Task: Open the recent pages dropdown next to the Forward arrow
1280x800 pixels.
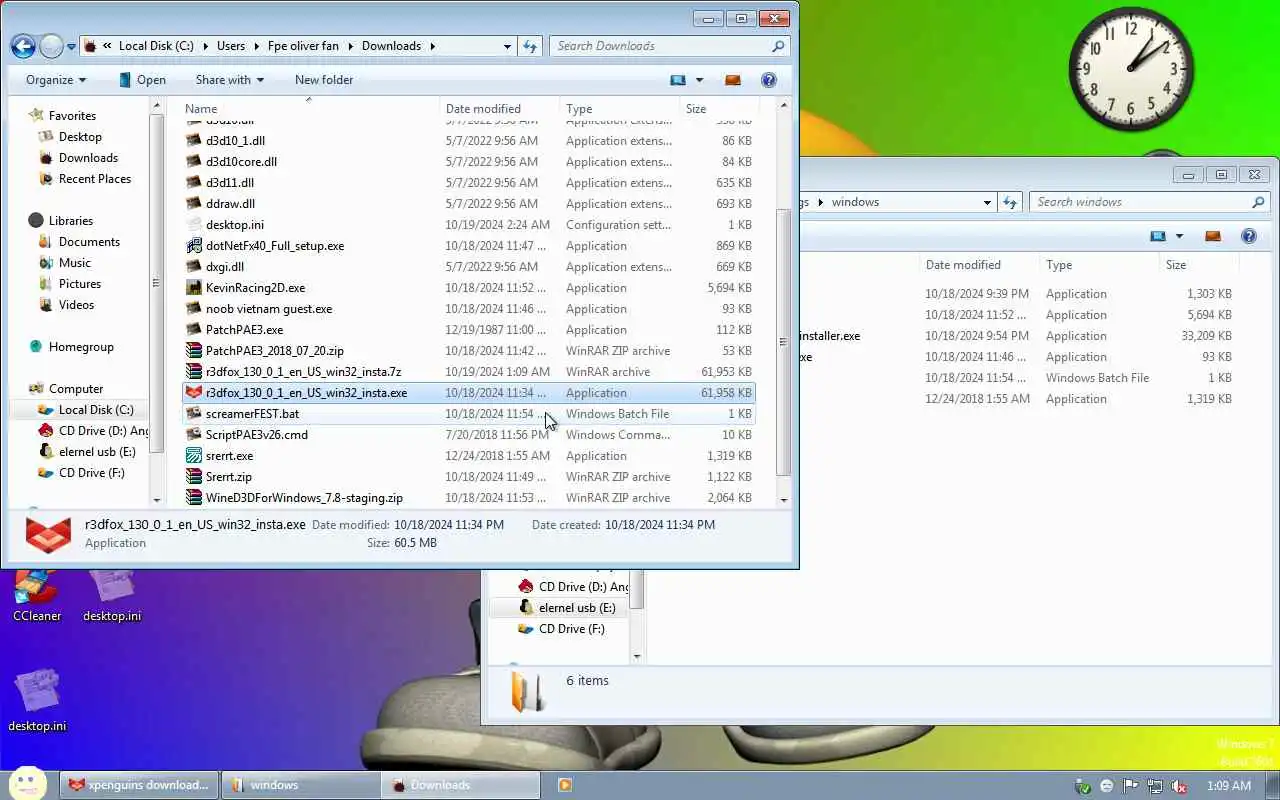Action: [x=71, y=47]
